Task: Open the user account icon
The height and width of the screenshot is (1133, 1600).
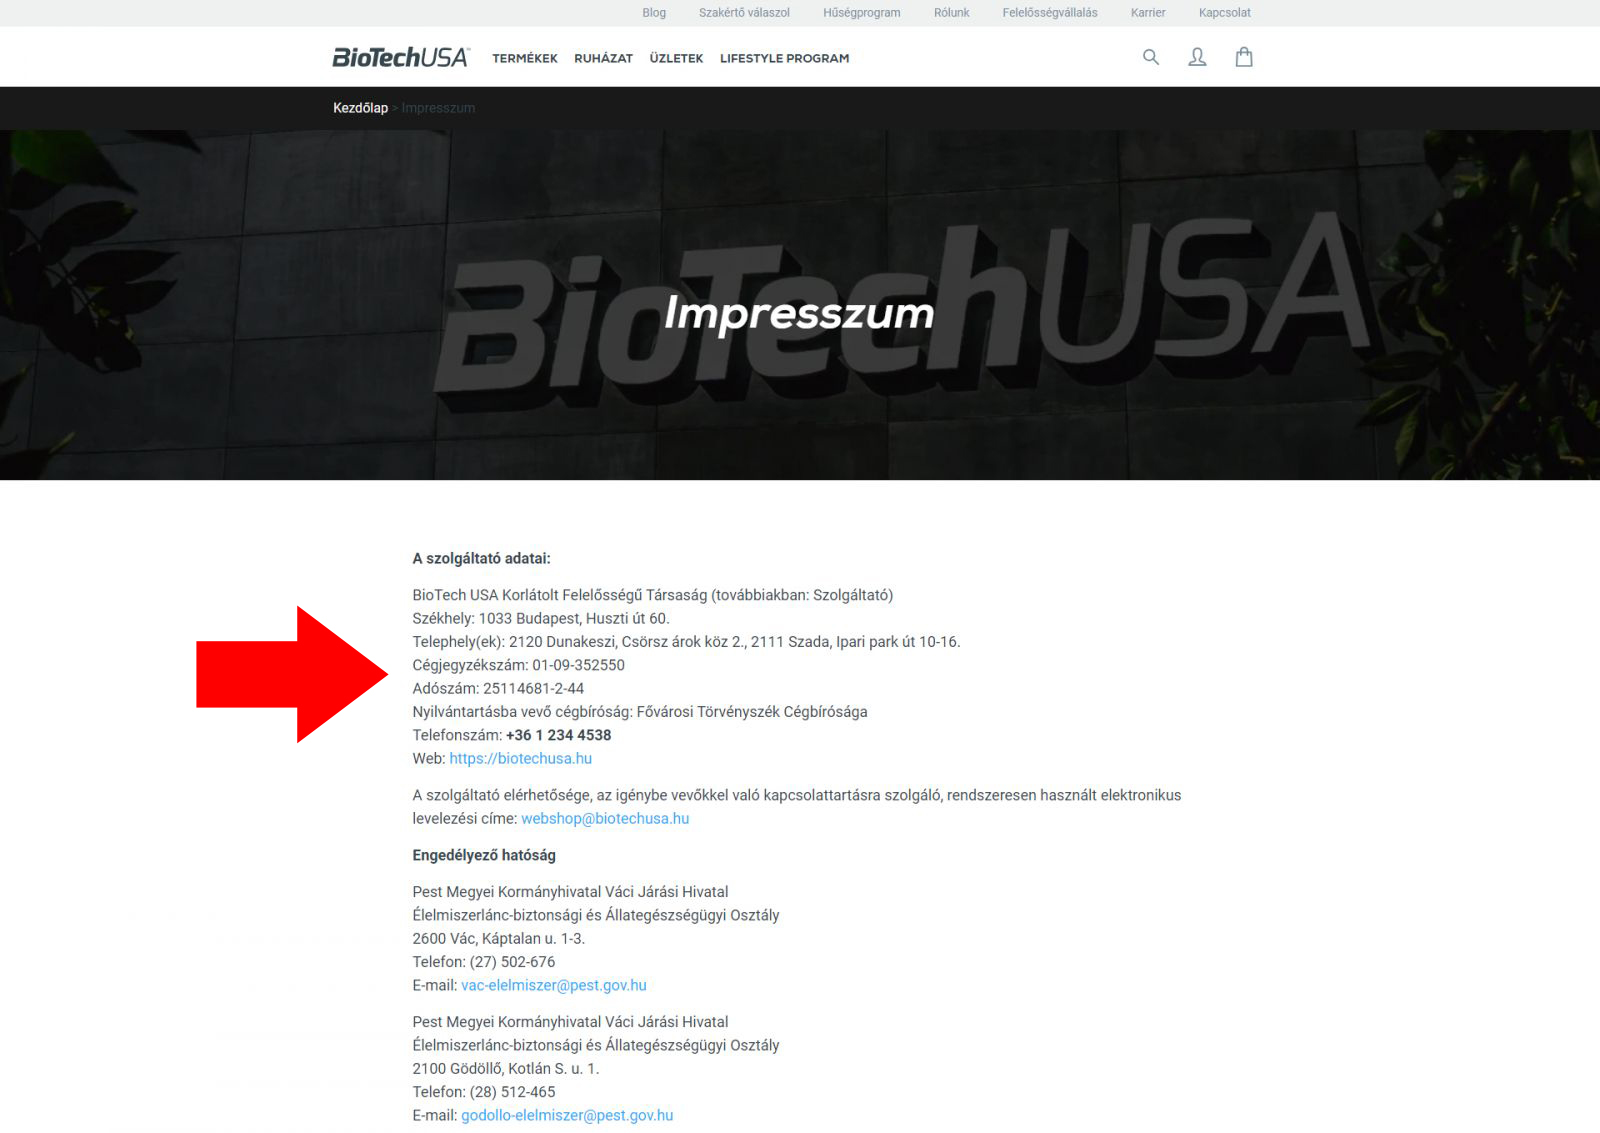Action: click(x=1197, y=57)
